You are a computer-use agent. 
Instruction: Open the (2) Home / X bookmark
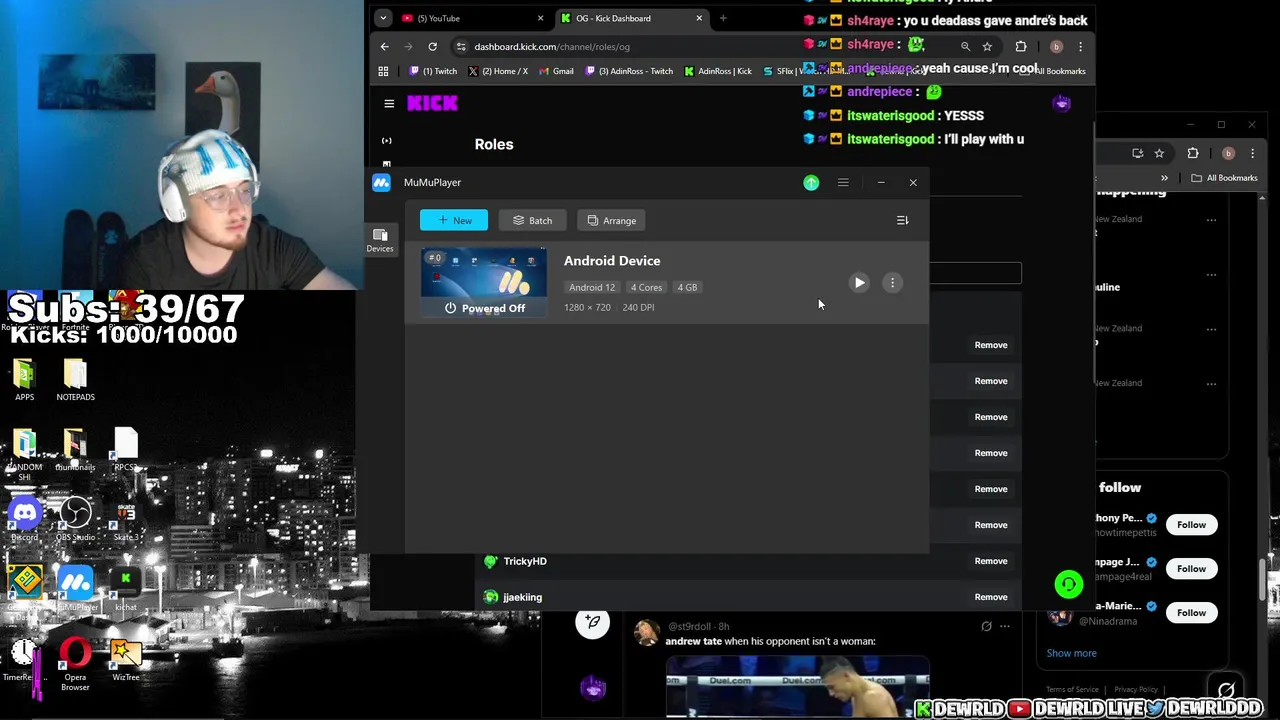coord(498,71)
